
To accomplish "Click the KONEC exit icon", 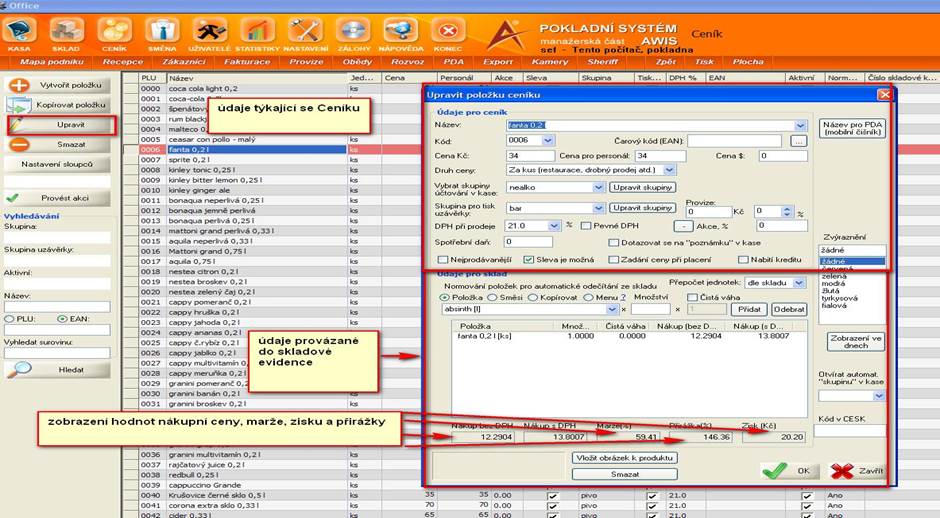I will point(448,30).
